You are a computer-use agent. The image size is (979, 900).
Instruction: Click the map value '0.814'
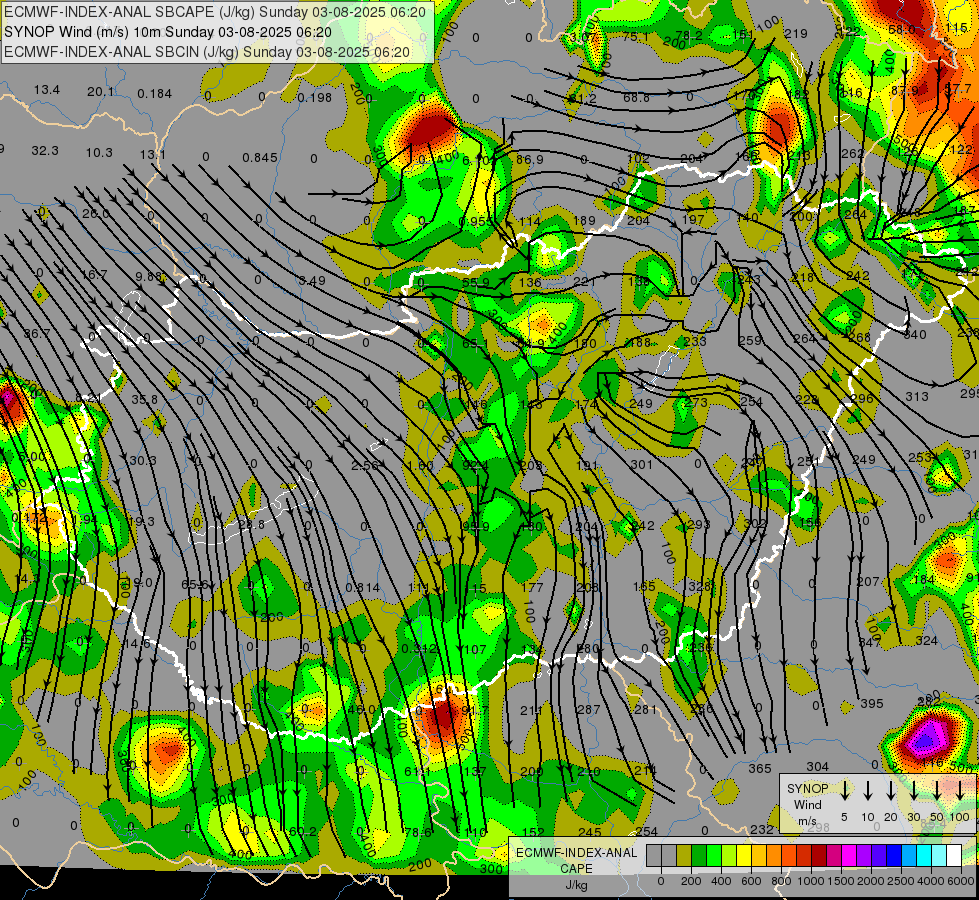point(362,587)
